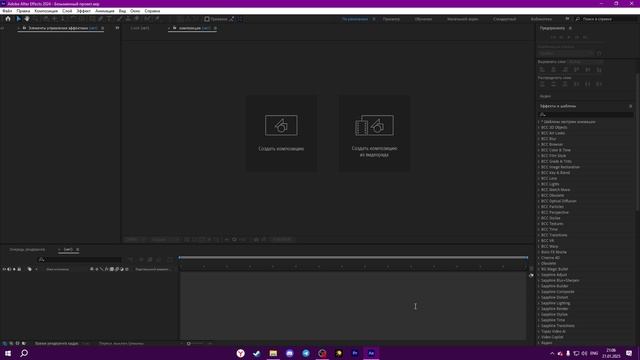Open the Анимация menu

[105, 11]
